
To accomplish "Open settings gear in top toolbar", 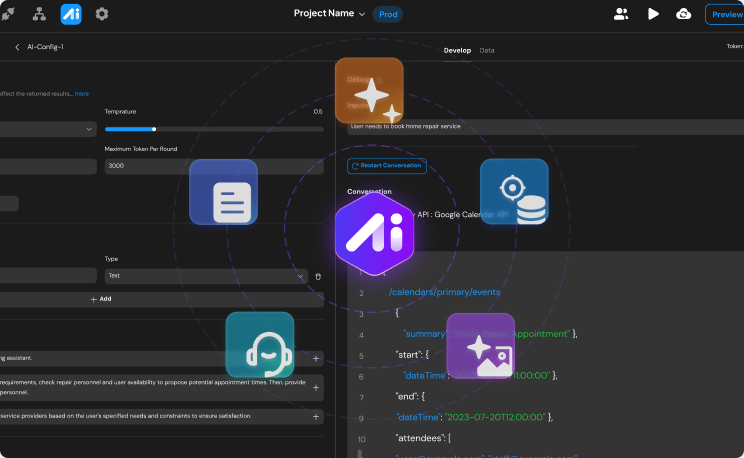I will coord(102,14).
